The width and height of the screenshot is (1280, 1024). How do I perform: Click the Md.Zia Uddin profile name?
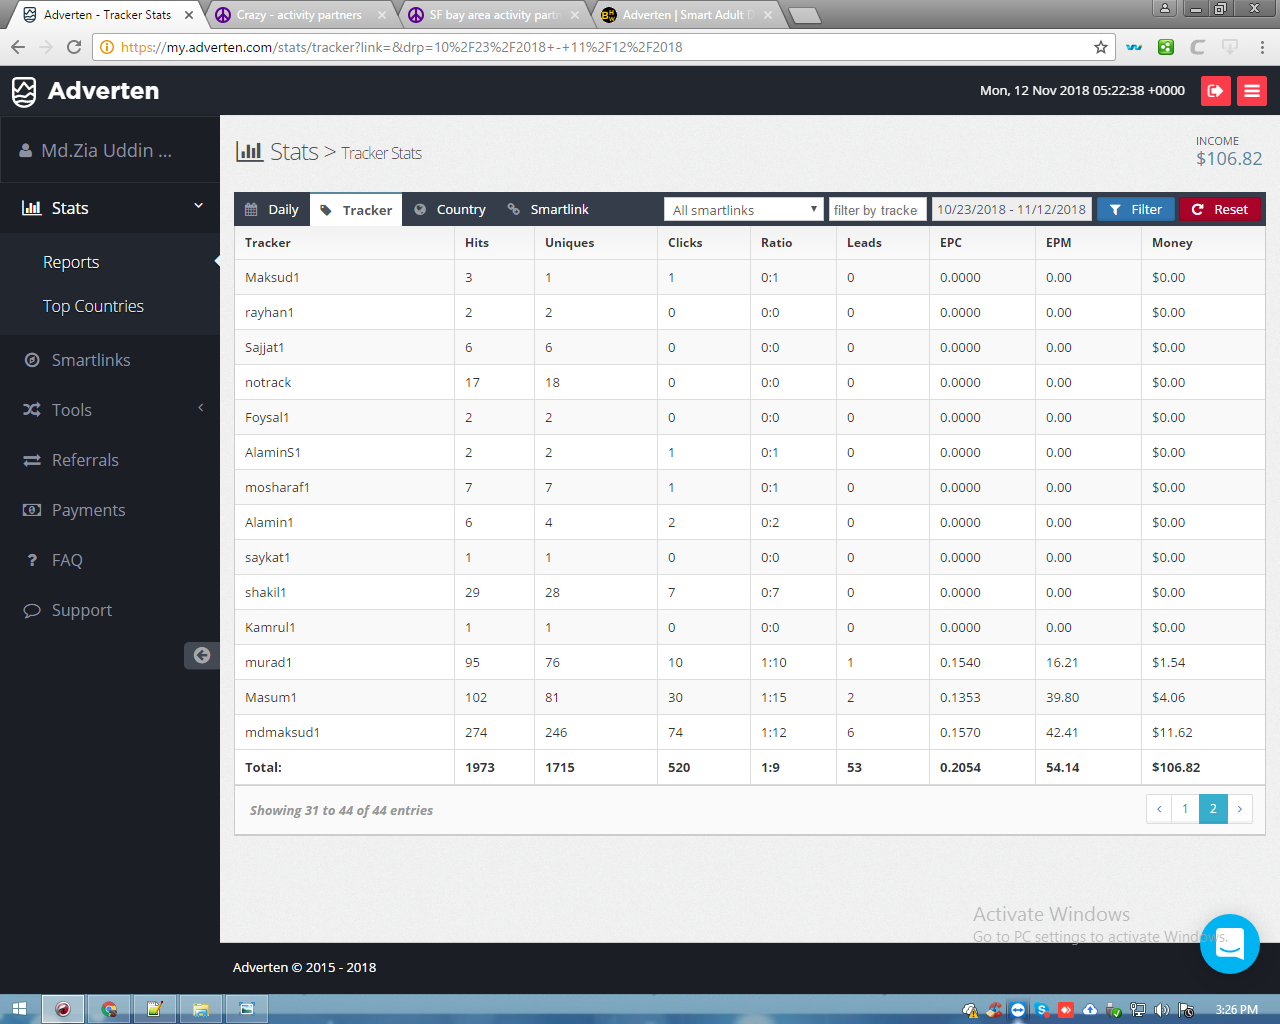tap(106, 151)
